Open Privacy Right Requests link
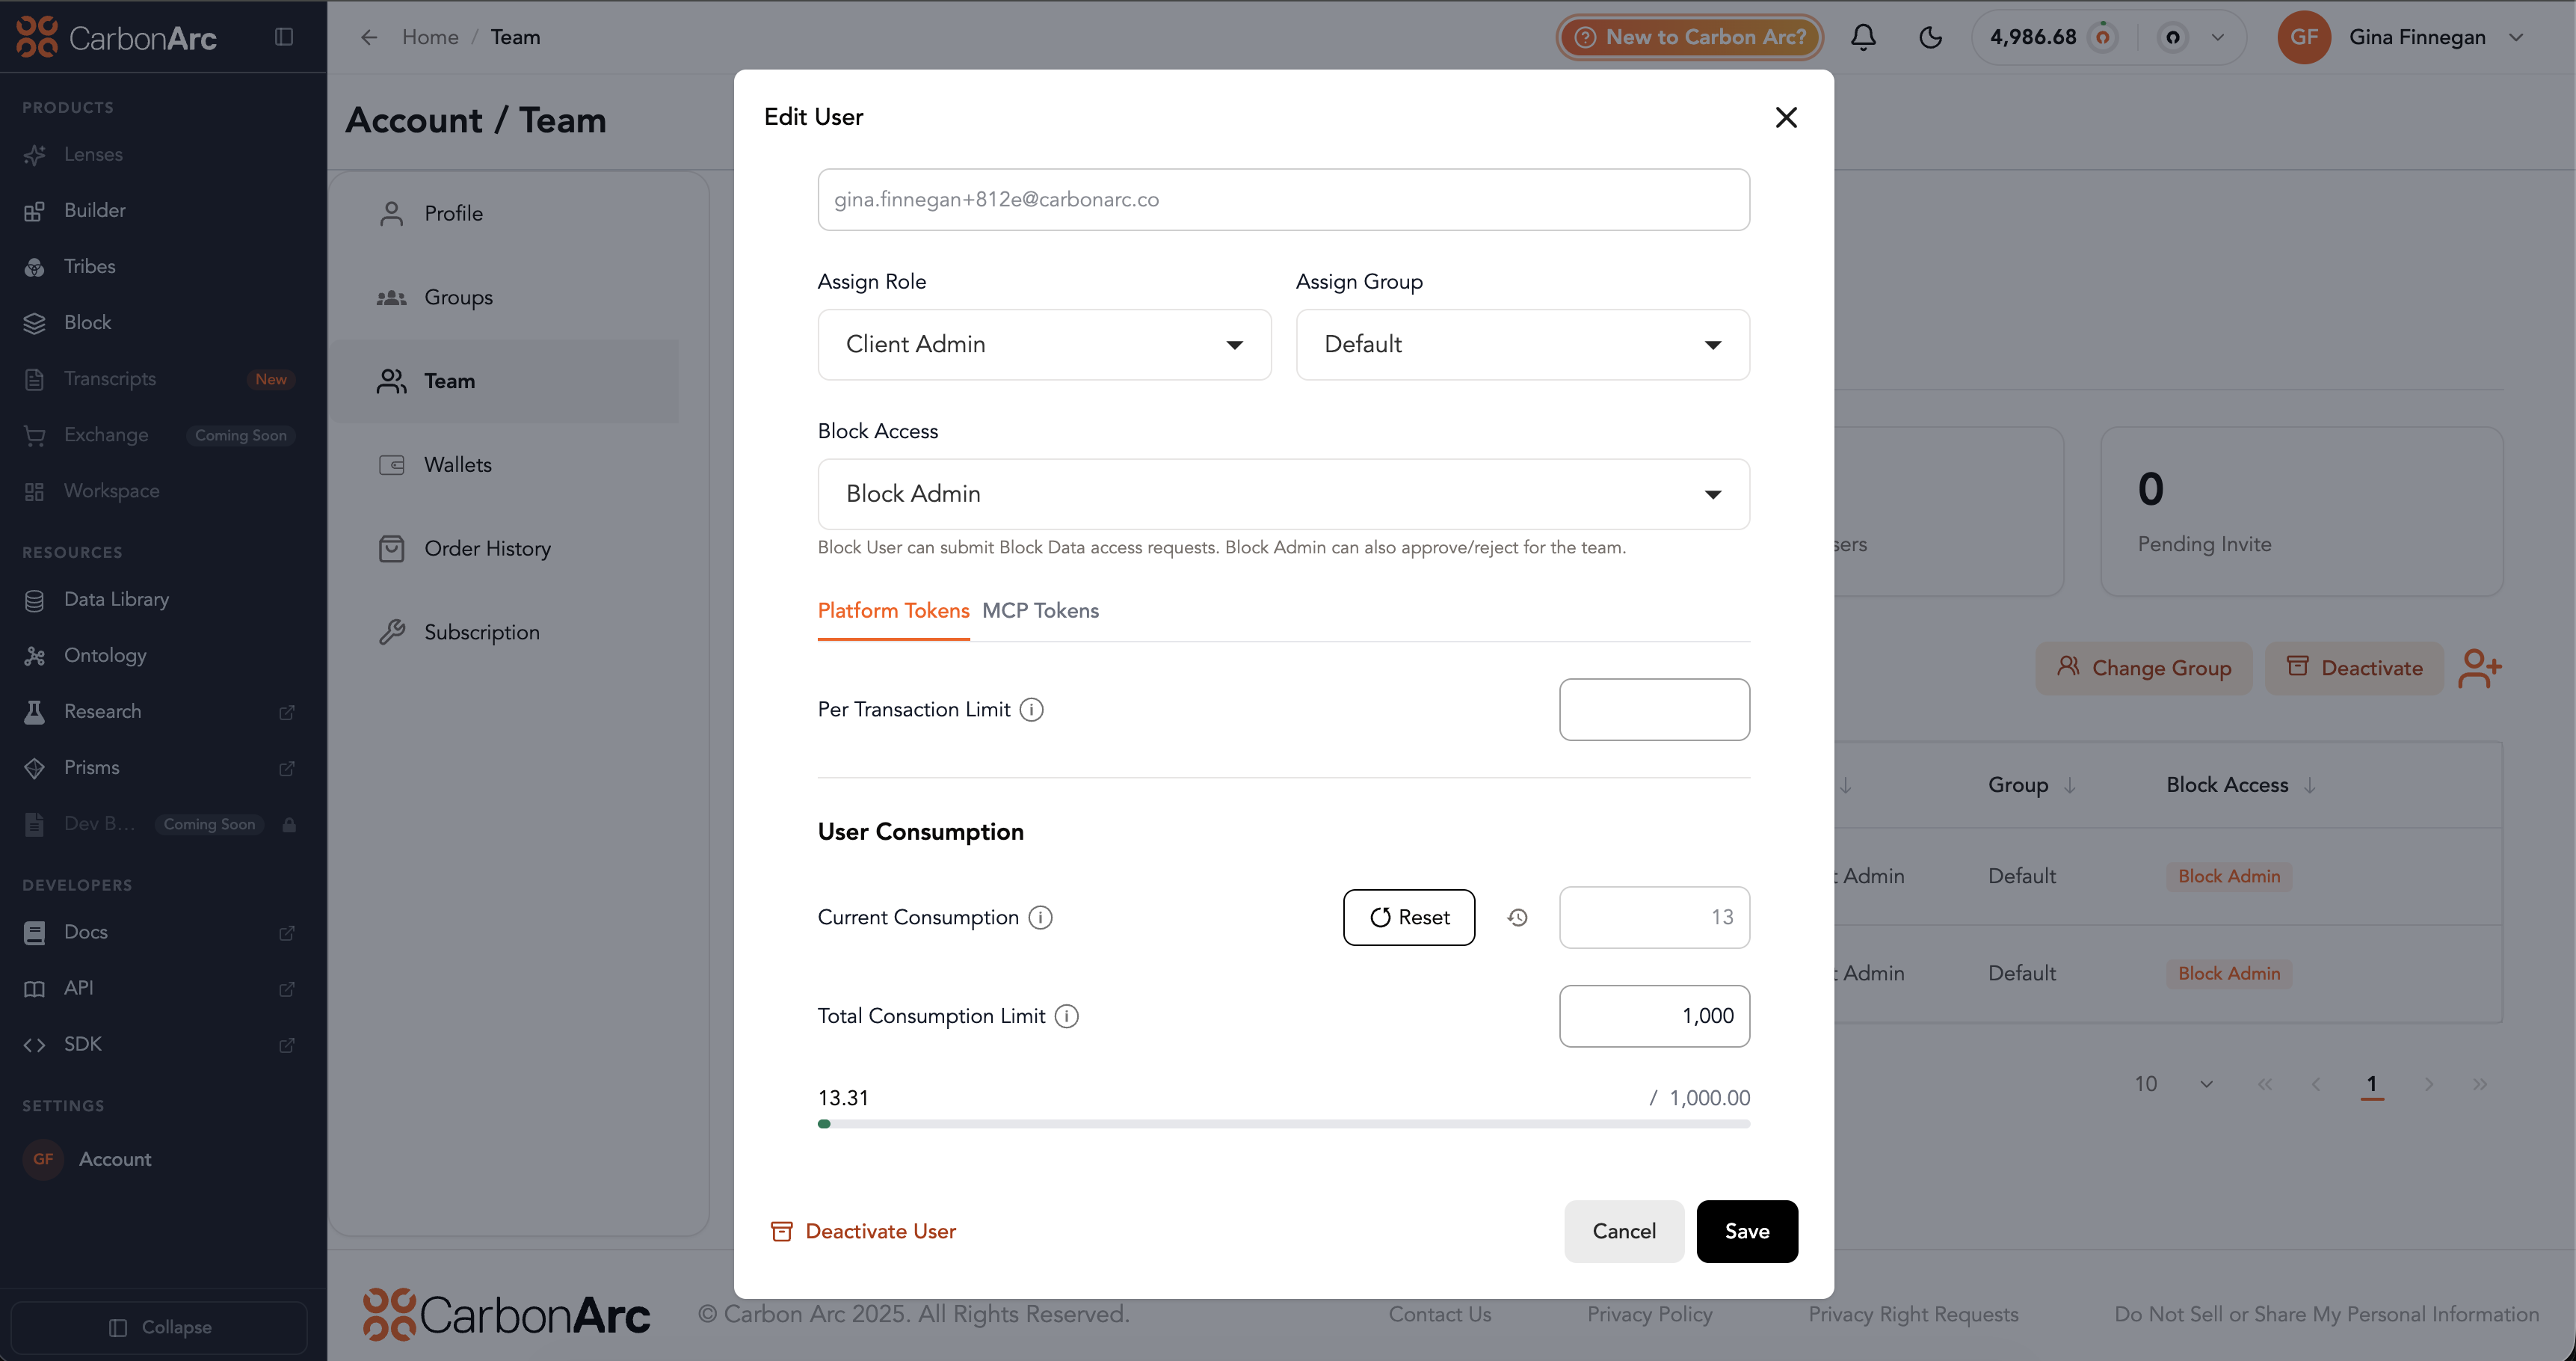 (x=1913, y=1314)
